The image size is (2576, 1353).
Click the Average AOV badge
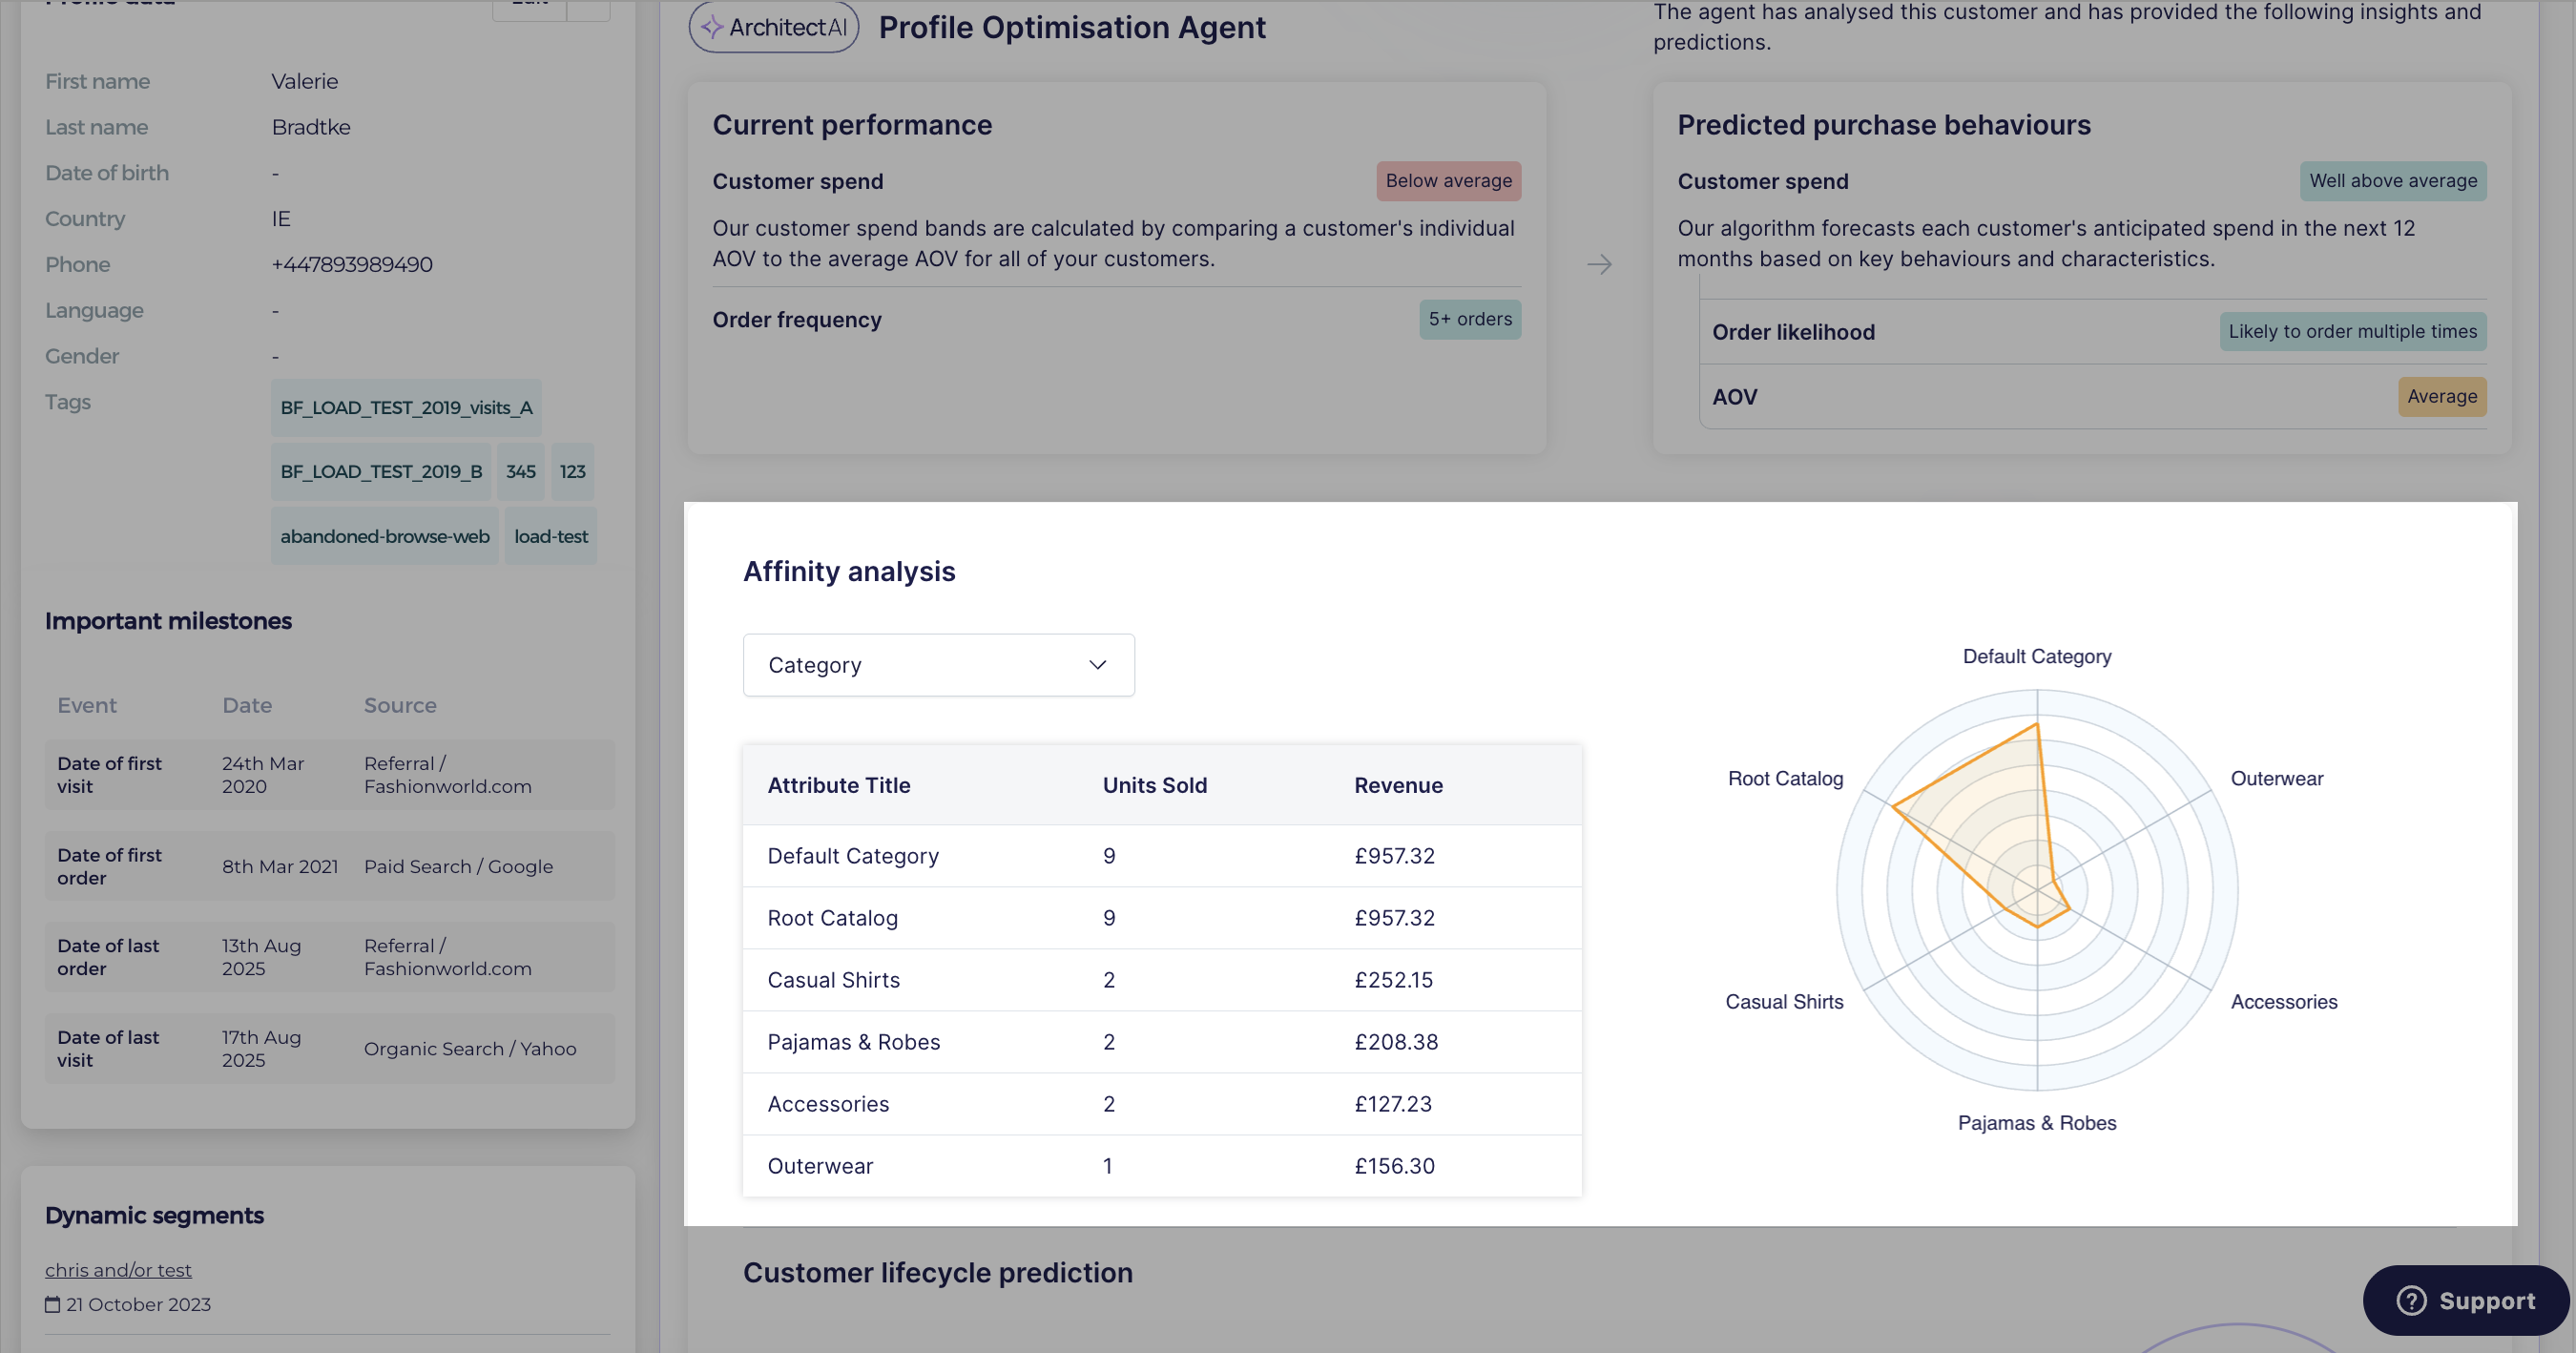point(2441,396)
